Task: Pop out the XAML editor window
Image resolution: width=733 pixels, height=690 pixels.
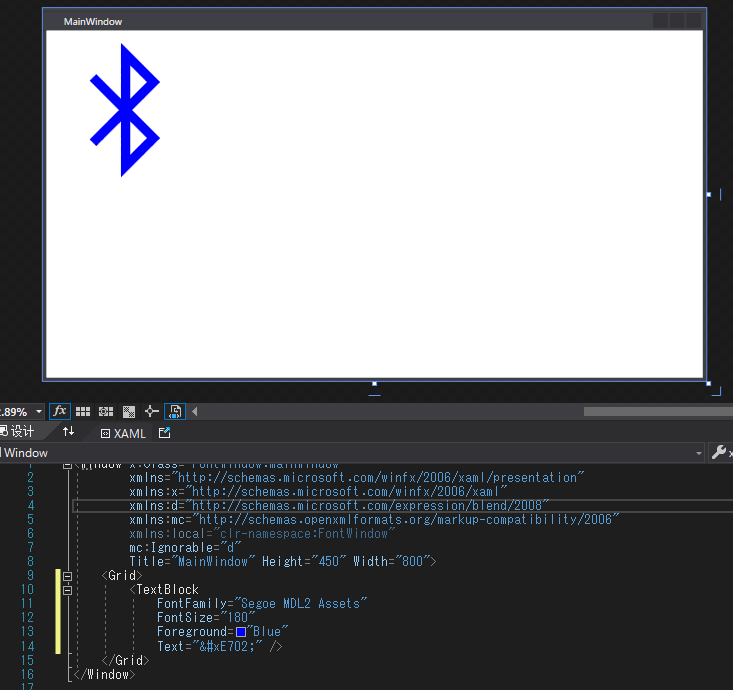Action: (165, 433)
